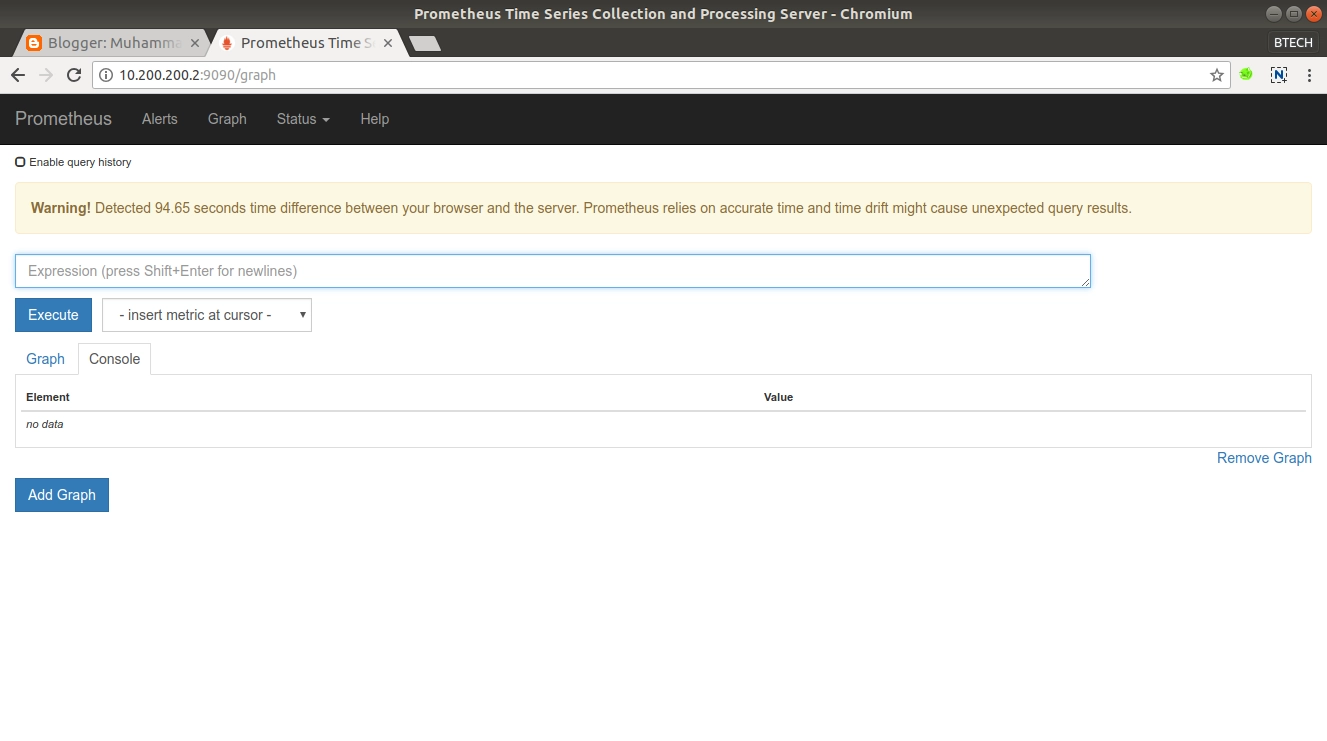
Task: Maximize the Chromium window
Action: pos(1294,14)
